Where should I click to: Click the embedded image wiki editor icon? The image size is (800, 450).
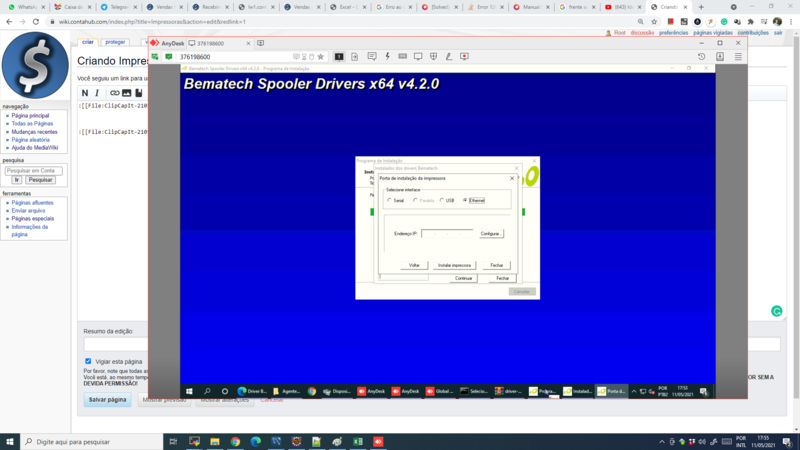pos(126,93)
